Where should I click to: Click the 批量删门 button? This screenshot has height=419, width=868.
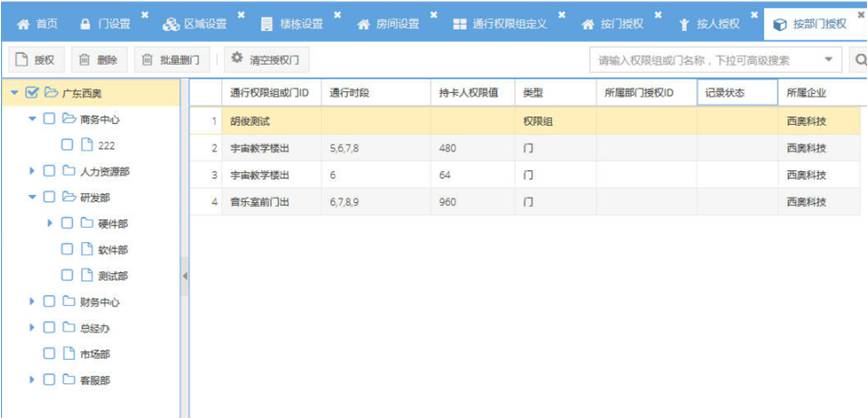click(x=172, y=60)
